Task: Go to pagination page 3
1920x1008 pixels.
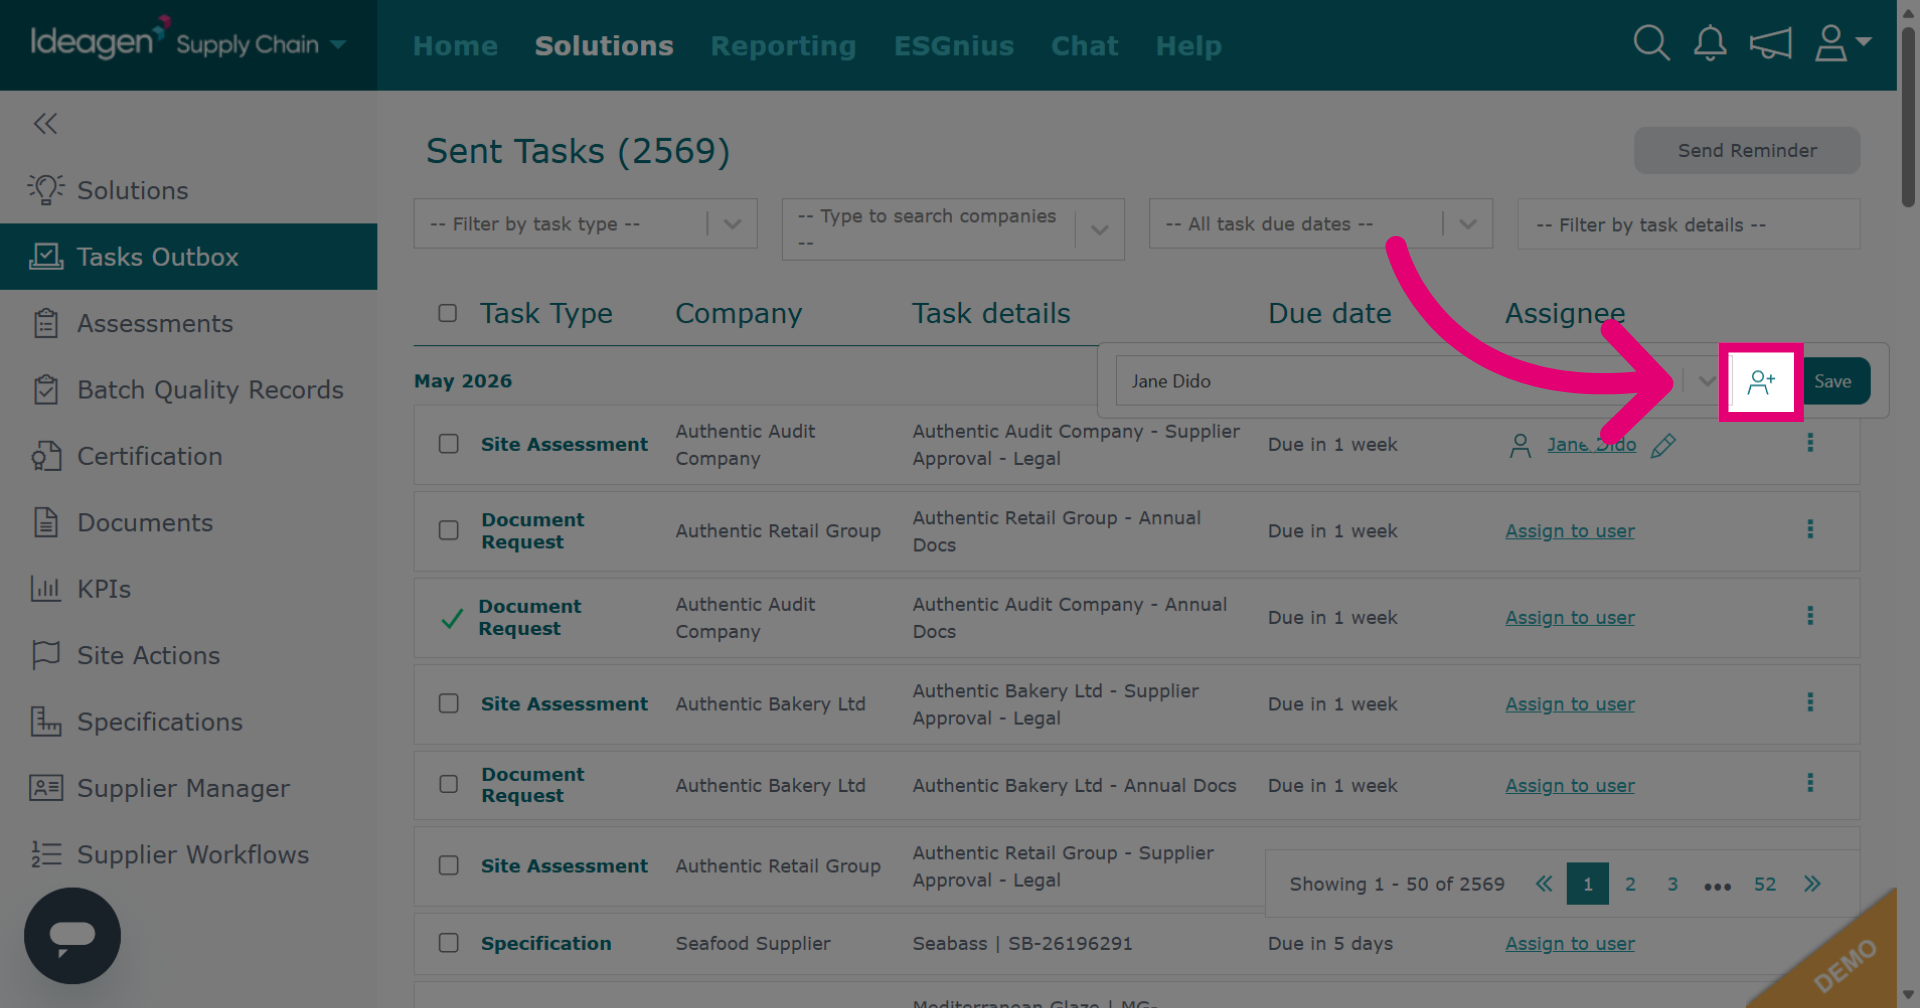Action: pos(1672,884)
